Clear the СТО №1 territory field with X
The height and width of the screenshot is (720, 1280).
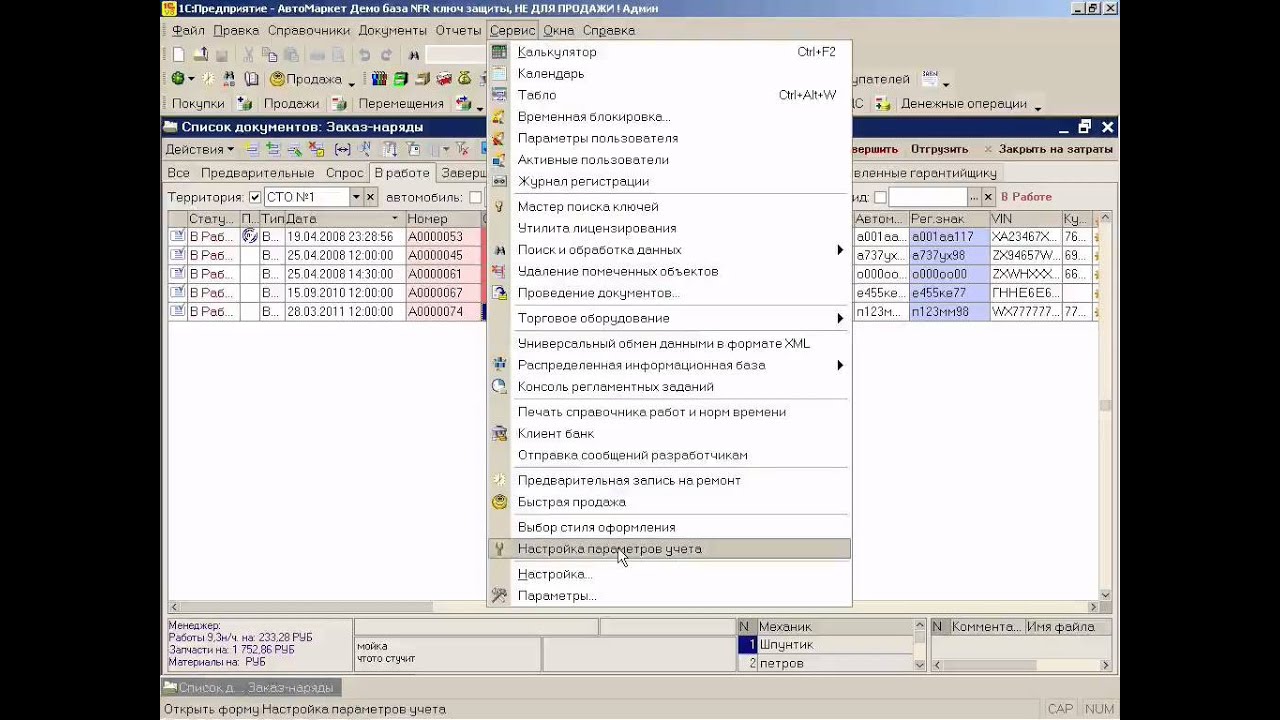[x=370, y=198]
